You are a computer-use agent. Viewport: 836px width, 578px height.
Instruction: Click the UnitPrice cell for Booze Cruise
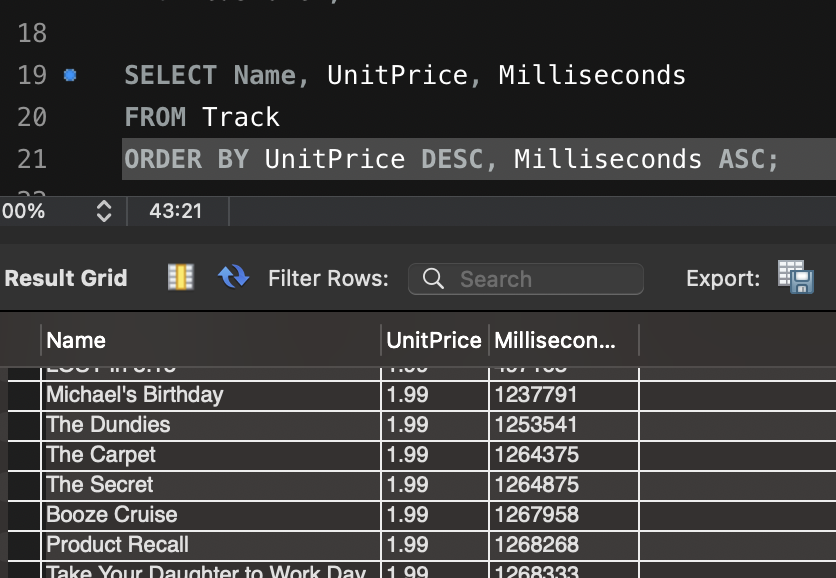[435, 515]
